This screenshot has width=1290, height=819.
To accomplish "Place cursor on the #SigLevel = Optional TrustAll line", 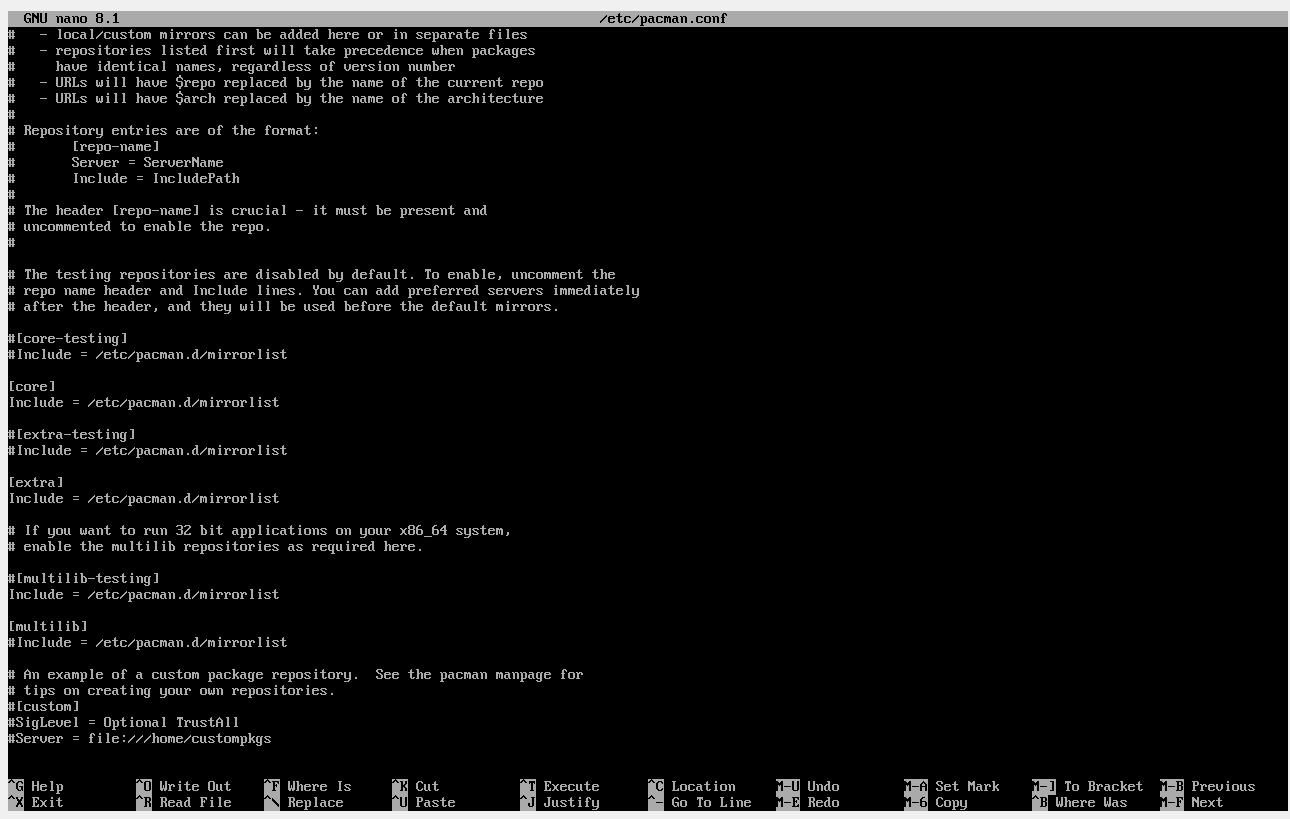I will [x=124, y=722].
